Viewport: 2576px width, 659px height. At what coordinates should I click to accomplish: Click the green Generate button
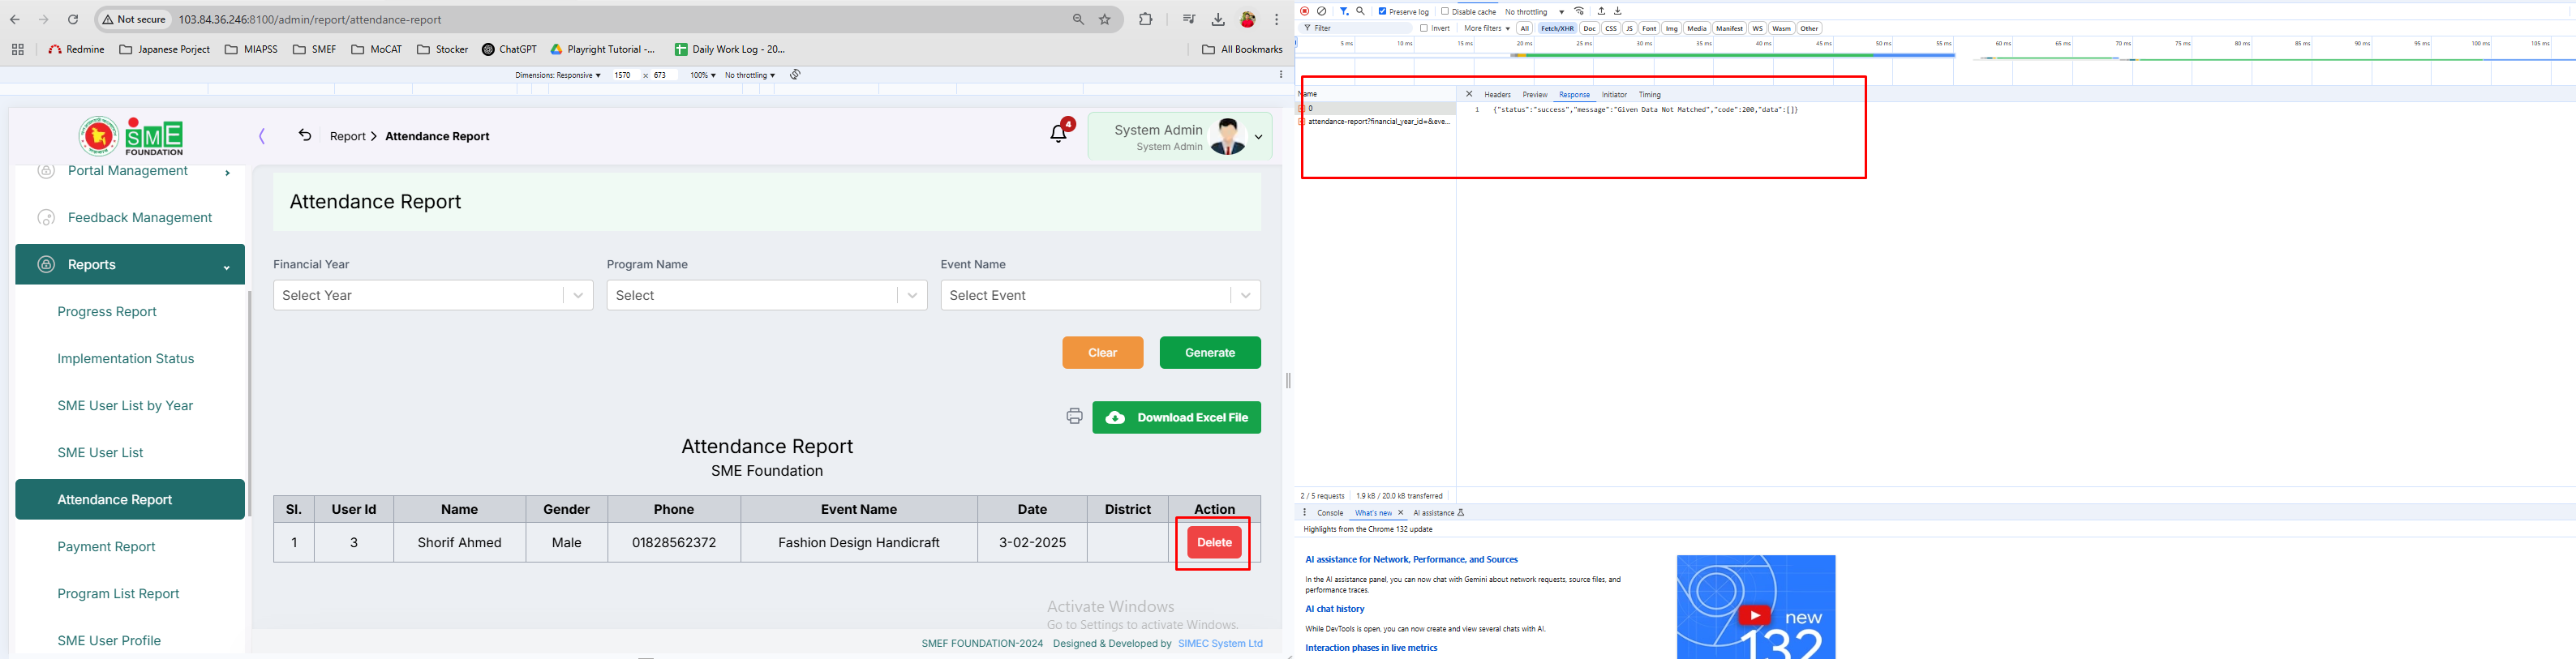1210,353
